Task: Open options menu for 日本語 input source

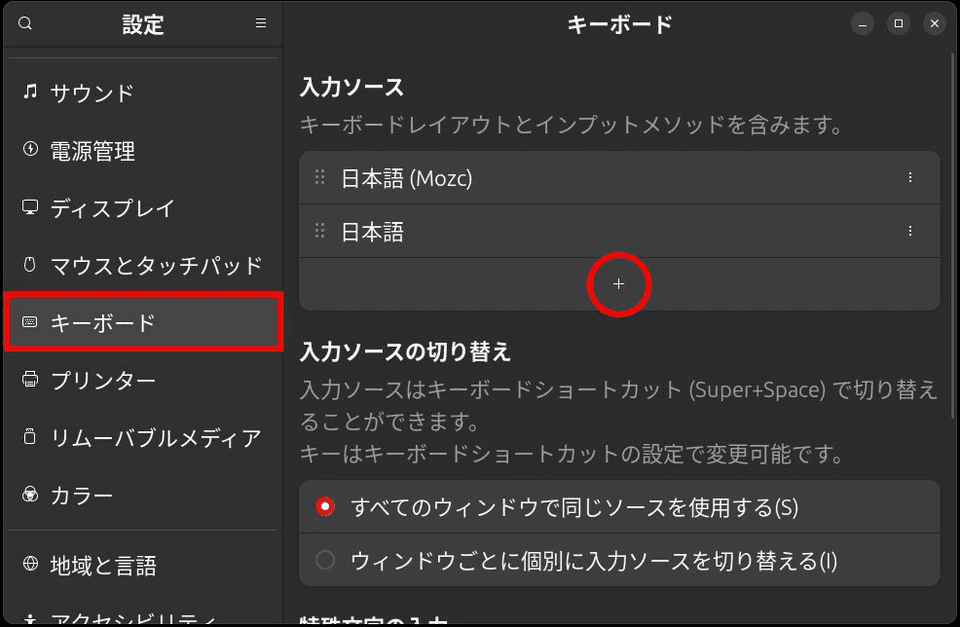Action: (911, 230)
